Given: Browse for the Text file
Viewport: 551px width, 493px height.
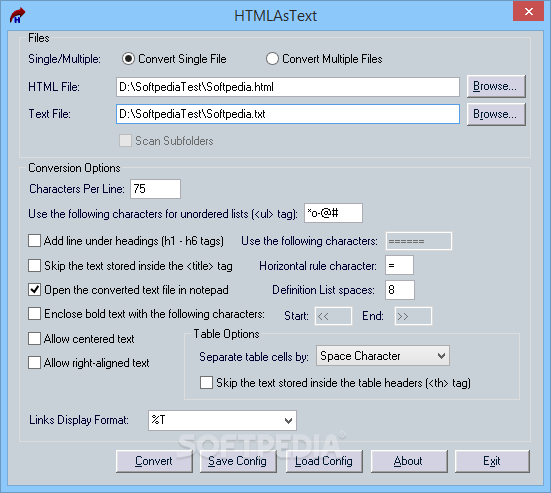Looking at the screenshot, I should (x=496, y=114).
